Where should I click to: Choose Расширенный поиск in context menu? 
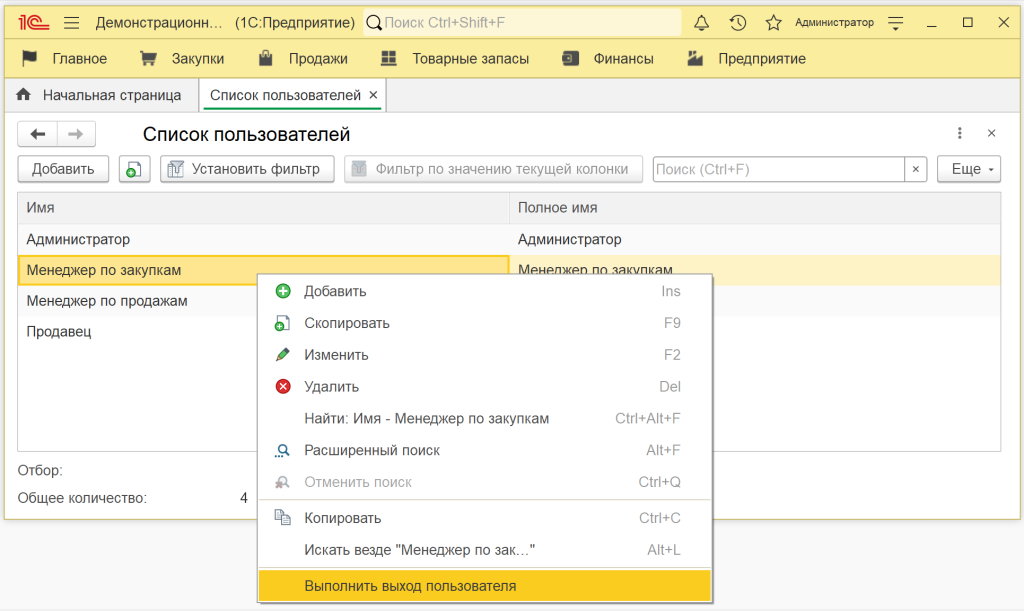click(x=485, y=450)
